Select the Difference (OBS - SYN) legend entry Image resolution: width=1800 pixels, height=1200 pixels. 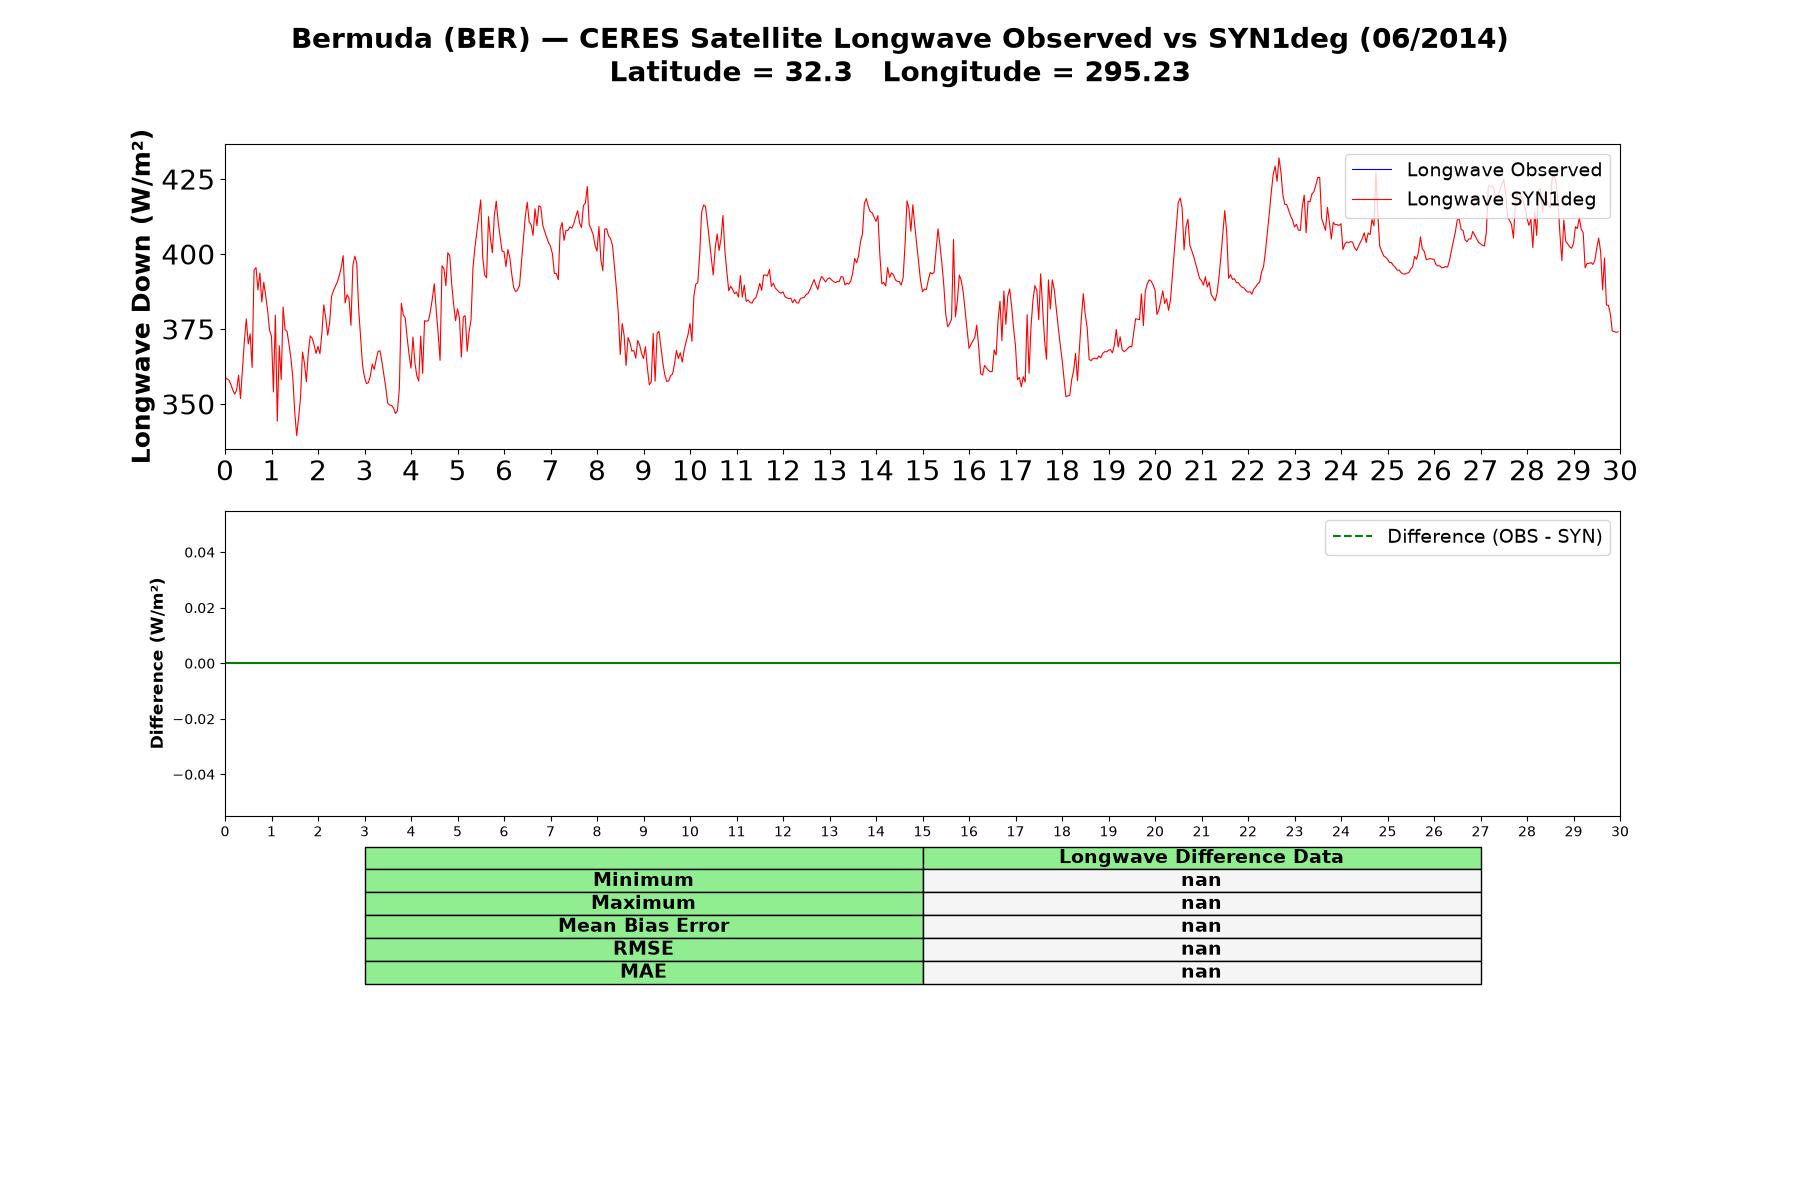[x=1467, y=537]
